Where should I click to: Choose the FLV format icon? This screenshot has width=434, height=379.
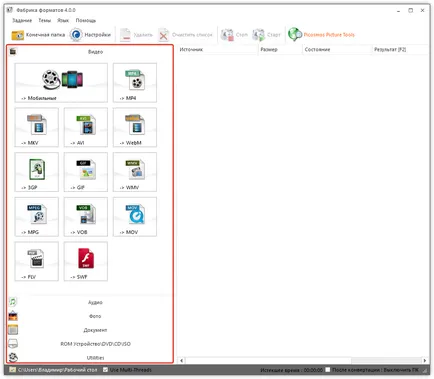coord(37,261)
